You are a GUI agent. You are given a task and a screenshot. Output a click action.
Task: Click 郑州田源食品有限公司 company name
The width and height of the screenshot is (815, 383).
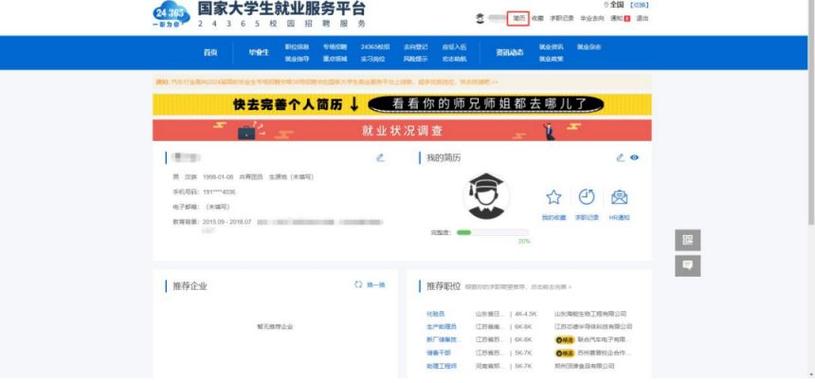(585, 366)
